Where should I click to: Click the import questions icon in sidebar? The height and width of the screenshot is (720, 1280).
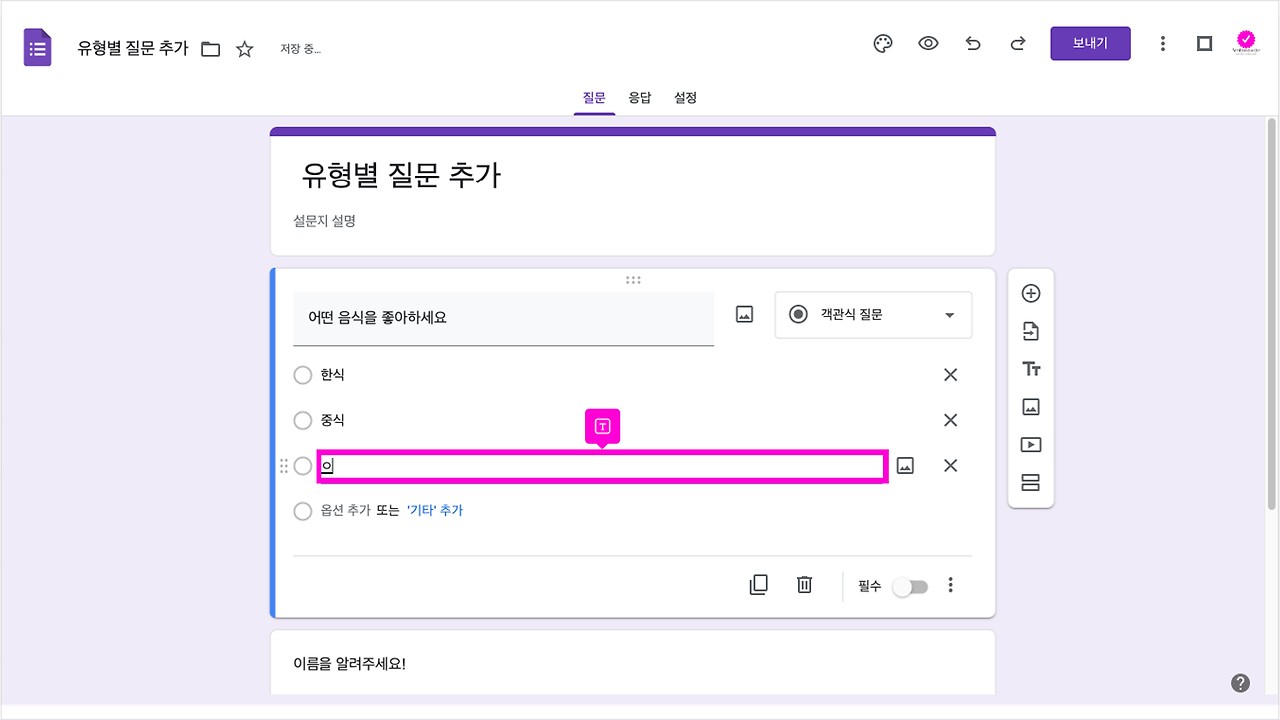(1030, 330)
